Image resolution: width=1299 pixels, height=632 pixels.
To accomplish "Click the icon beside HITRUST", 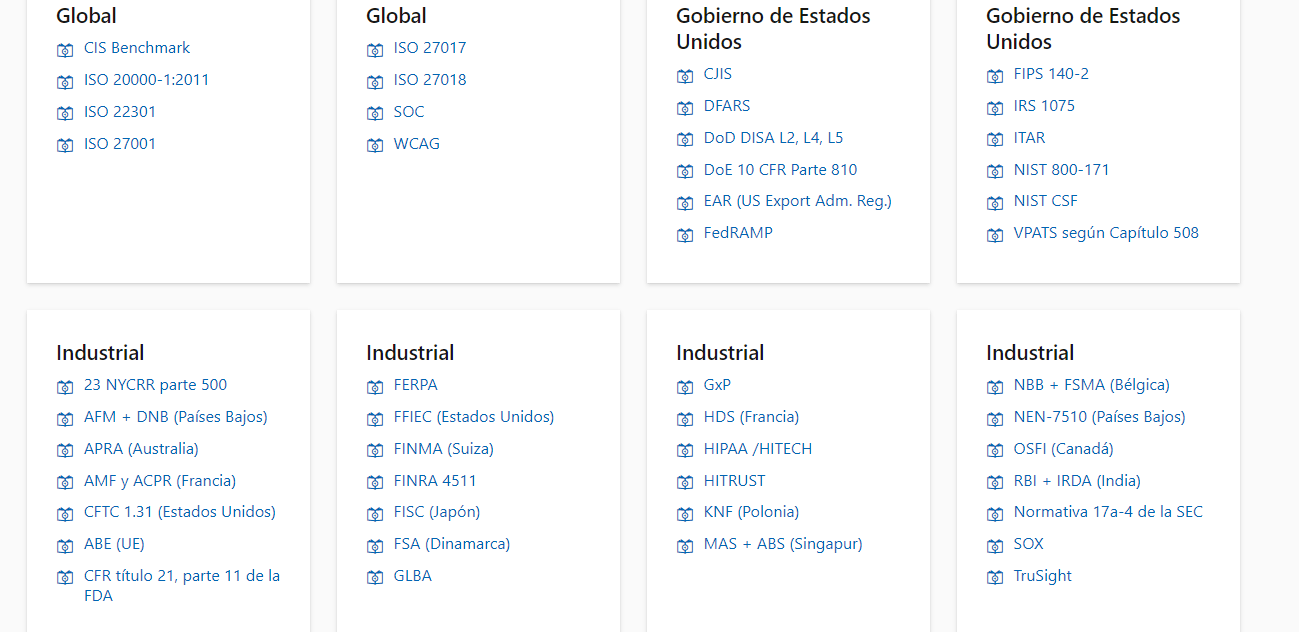I will pos(685,483).
